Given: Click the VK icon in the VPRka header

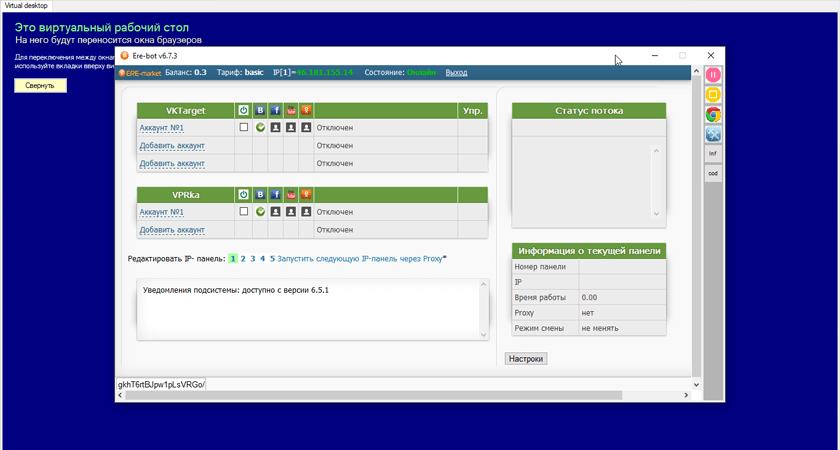Looking at the screenshot, I should 260,194.
